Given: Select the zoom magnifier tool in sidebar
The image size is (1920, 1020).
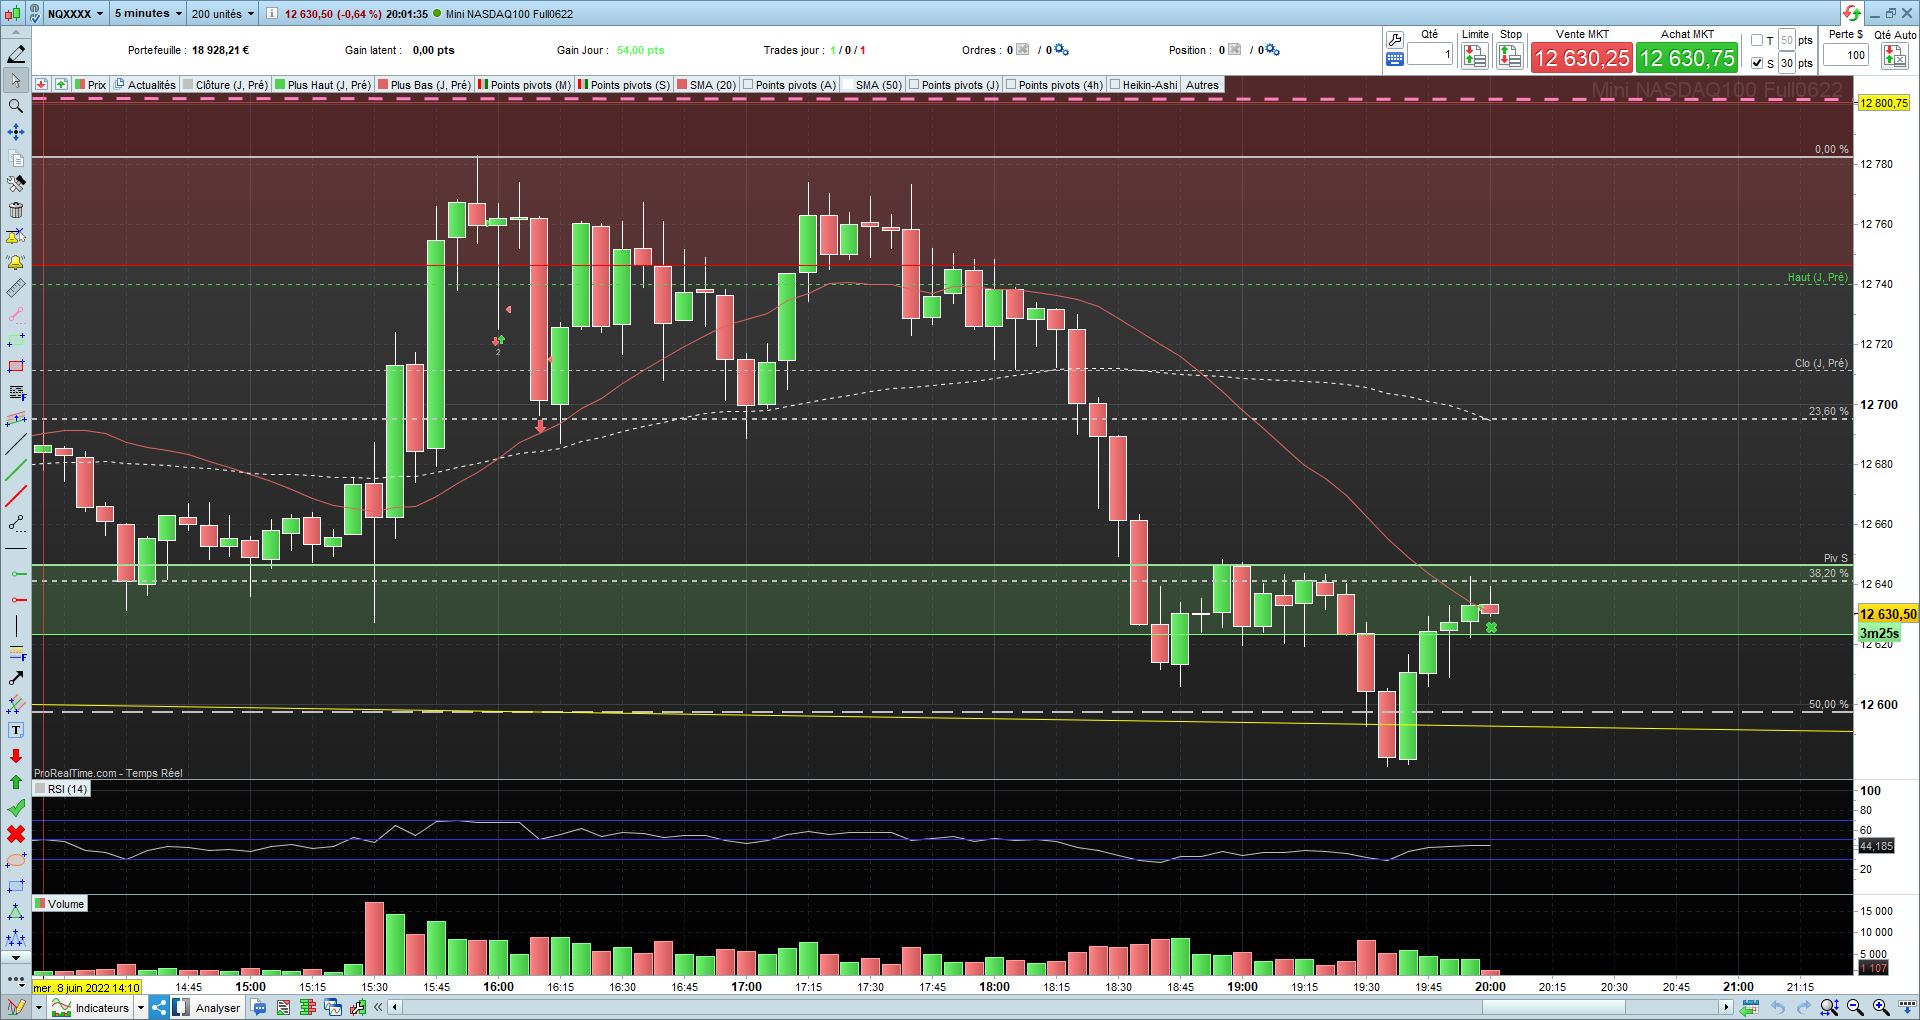Looking at the screenshot, I should tap(16, 106).
